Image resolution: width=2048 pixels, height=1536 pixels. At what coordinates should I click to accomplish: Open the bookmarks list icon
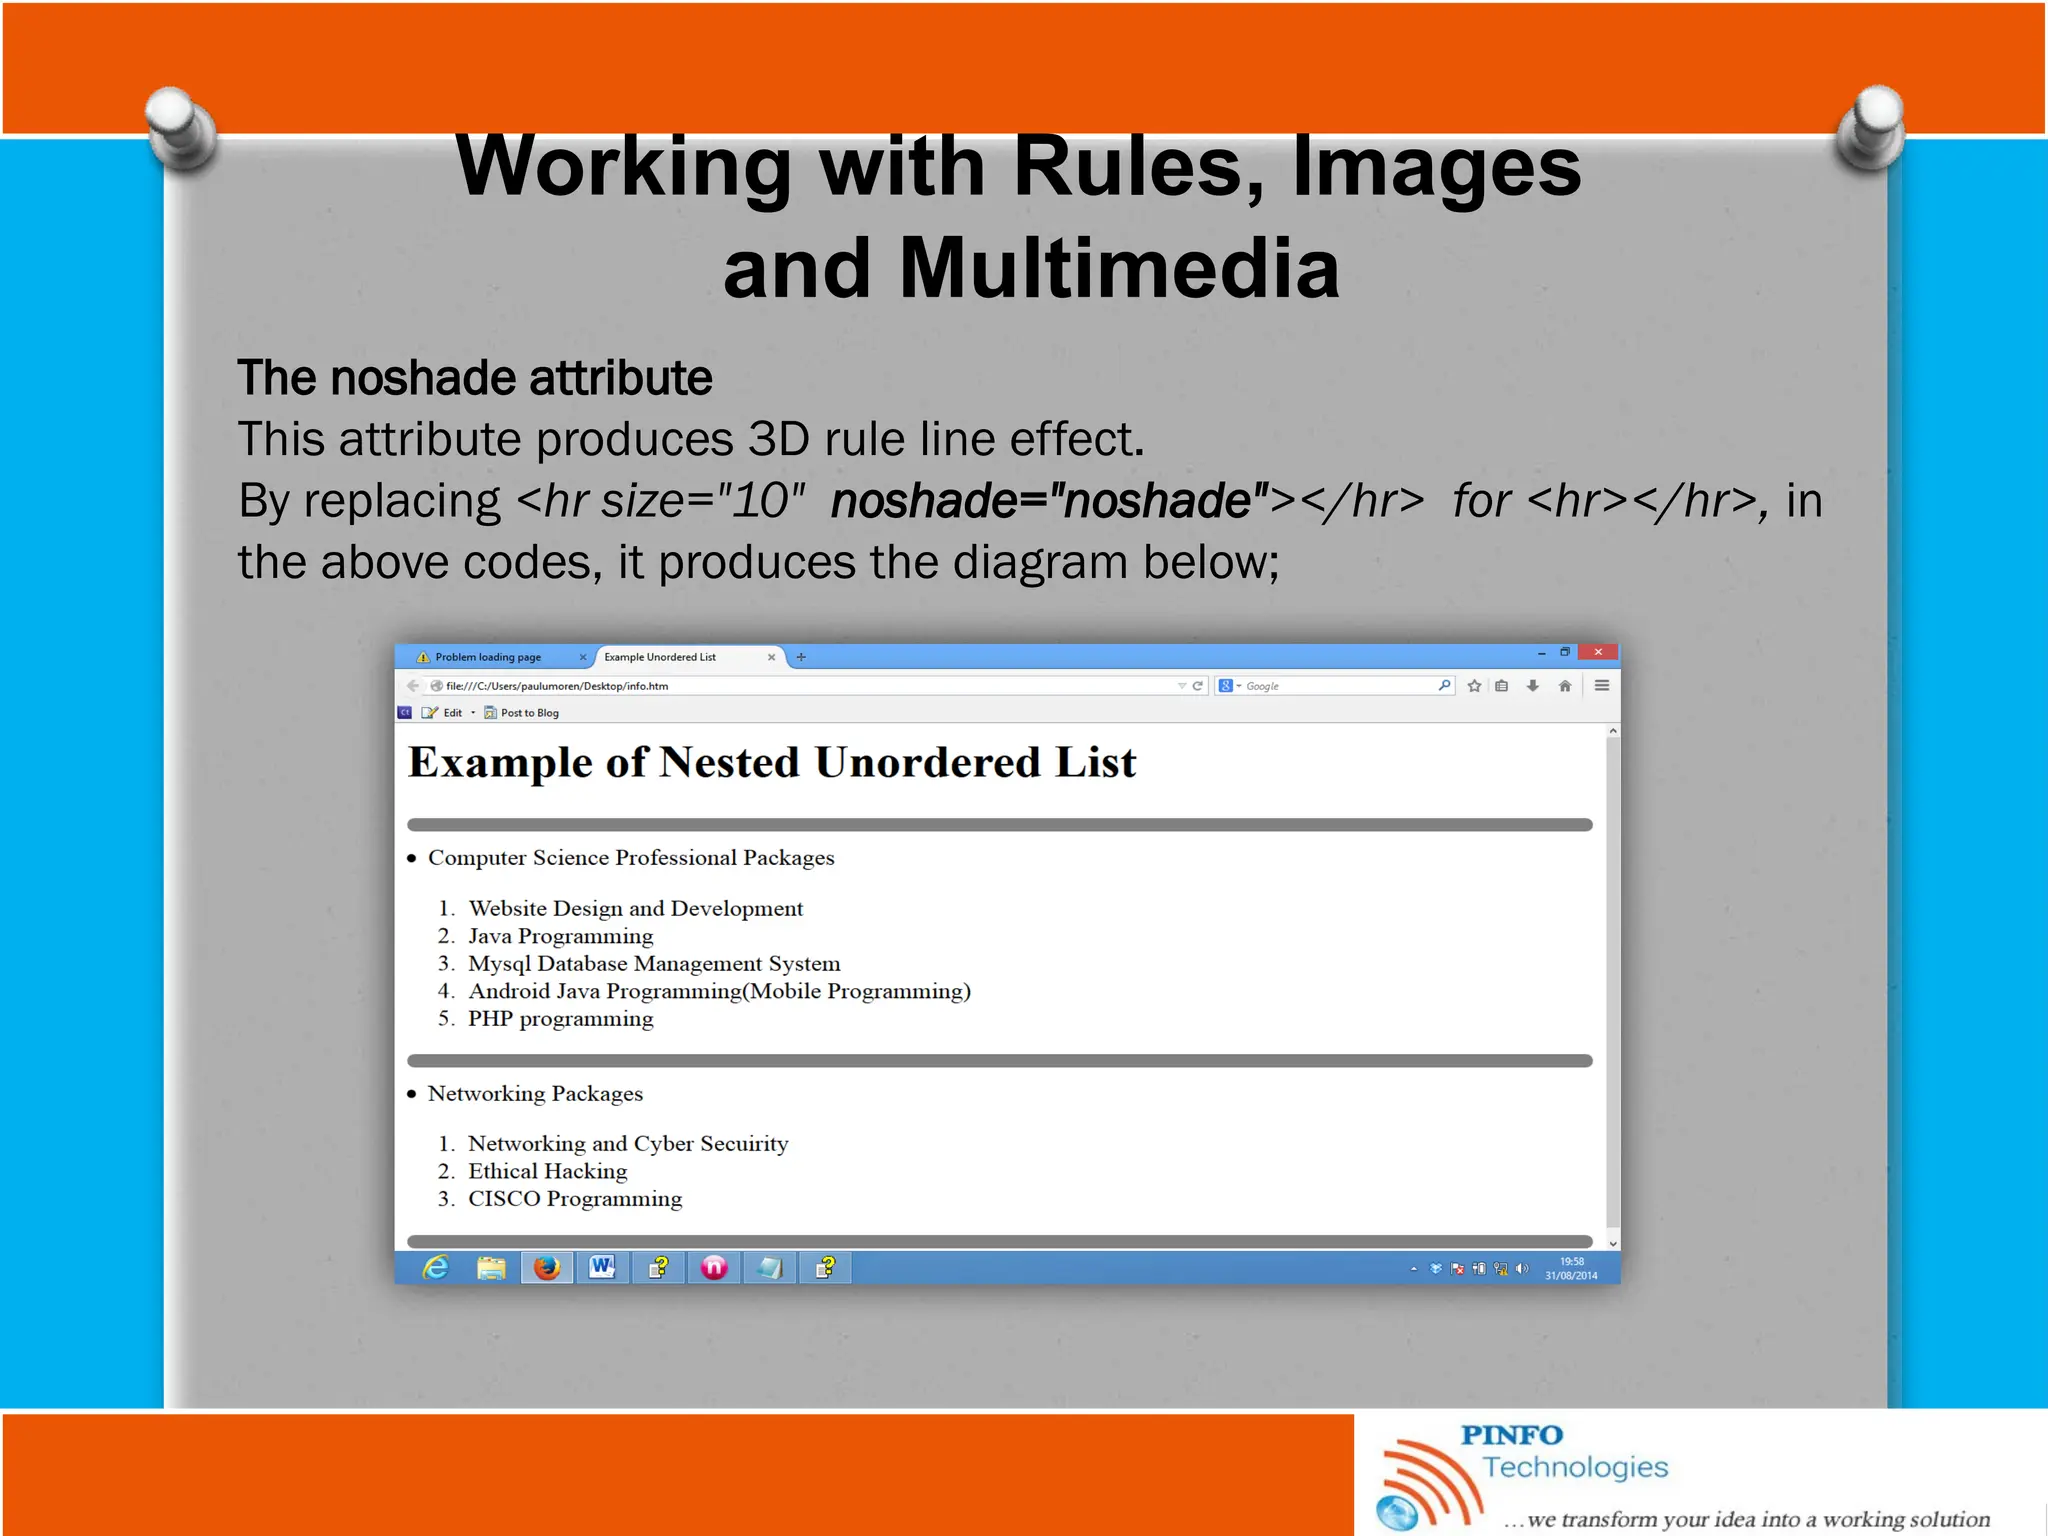[1502, 686]
